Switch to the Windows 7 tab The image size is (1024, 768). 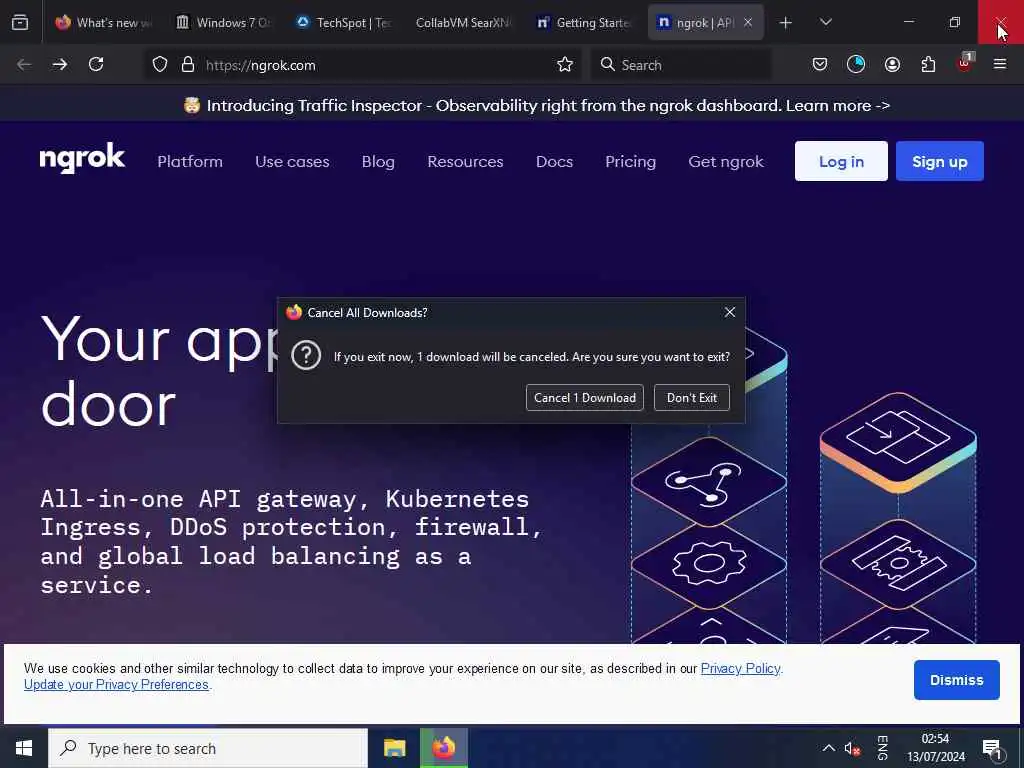tap(223, 22)
